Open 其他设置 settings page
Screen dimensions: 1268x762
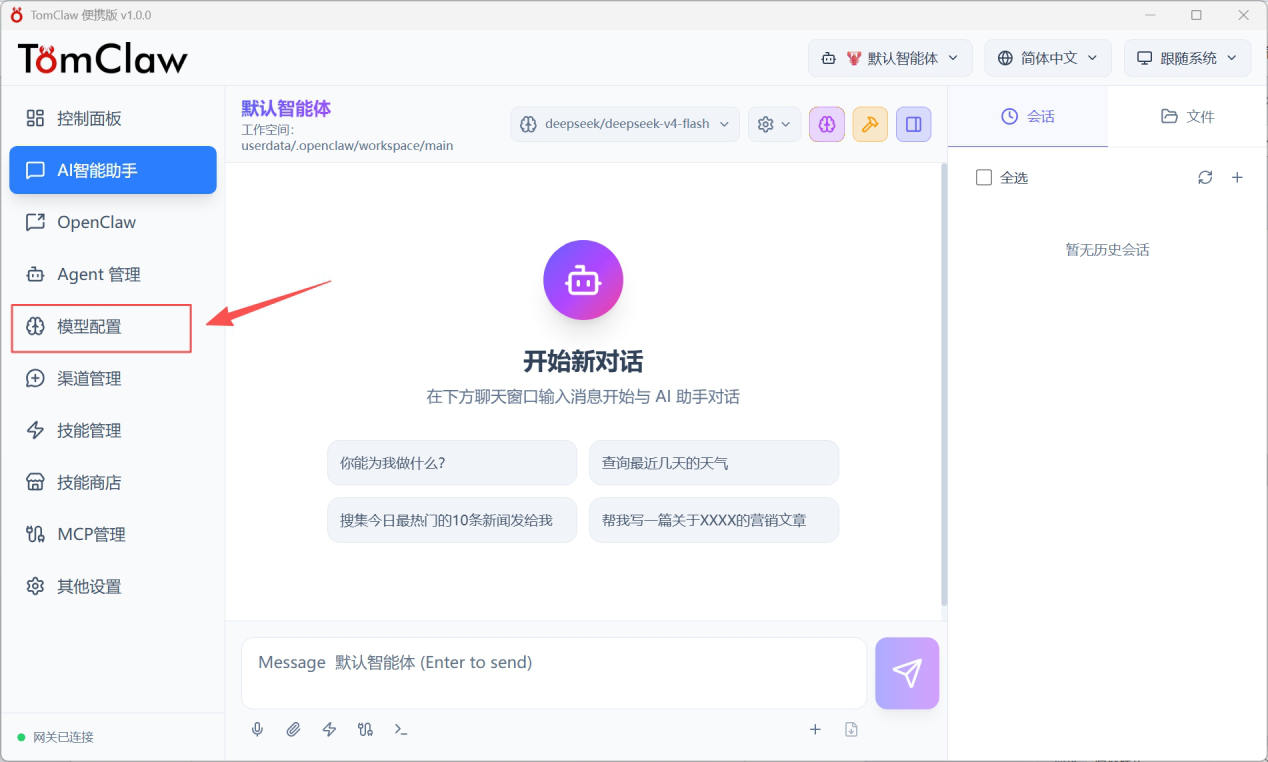tap(113, 586)
